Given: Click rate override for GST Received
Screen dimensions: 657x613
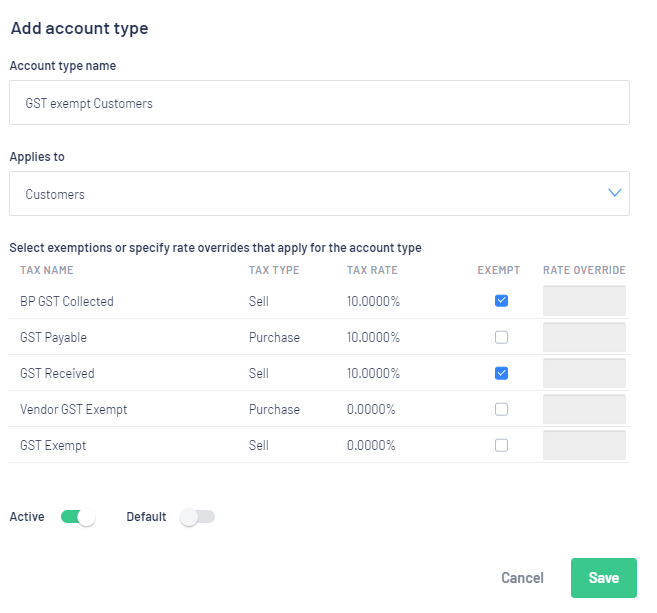Looking at the screenshot, I should coord(584,373).
